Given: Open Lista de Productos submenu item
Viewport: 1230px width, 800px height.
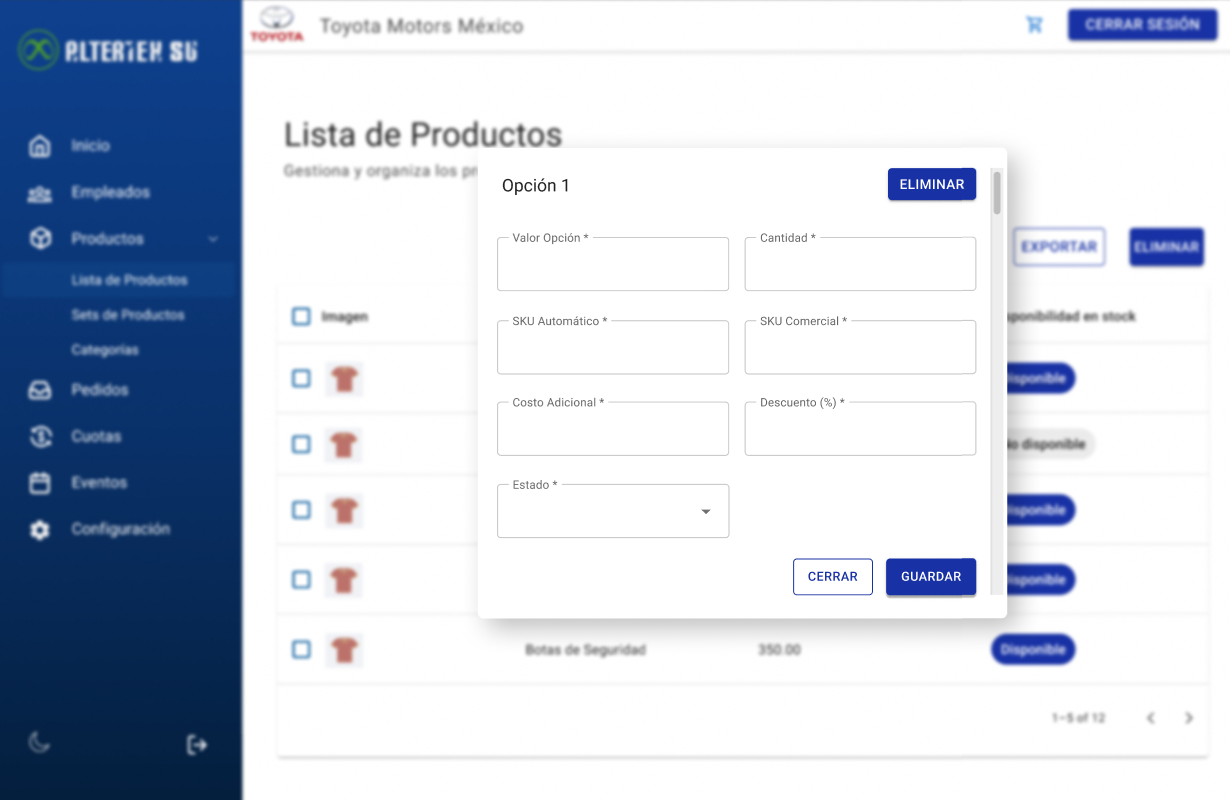Looking at the screenshot, I should [x=129, y=280].
